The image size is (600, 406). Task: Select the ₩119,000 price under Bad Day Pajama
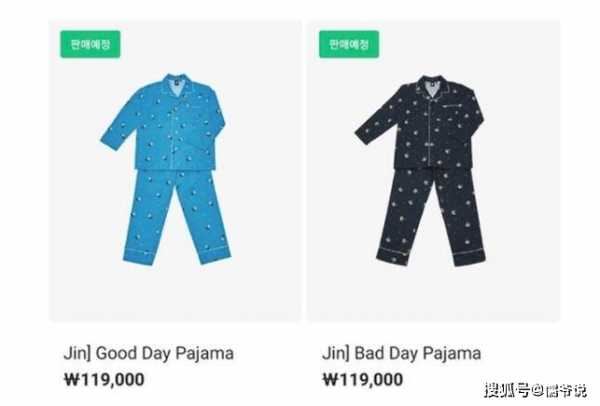pyautogui.click(x=363, y=380)
